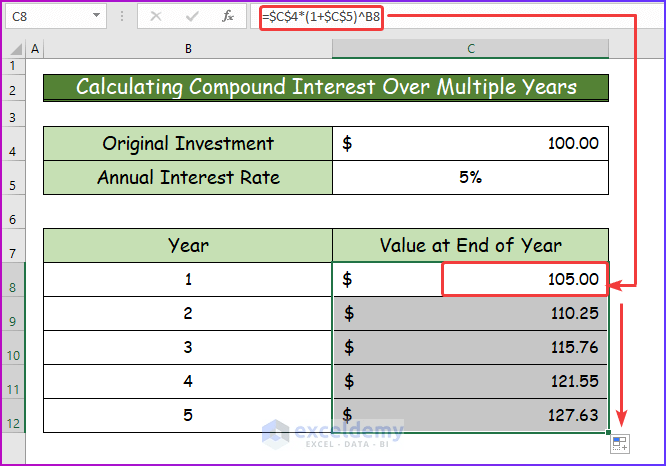666x466 pixels.
Task: Select the cell showing 115.76
Action: coord(471,347)
